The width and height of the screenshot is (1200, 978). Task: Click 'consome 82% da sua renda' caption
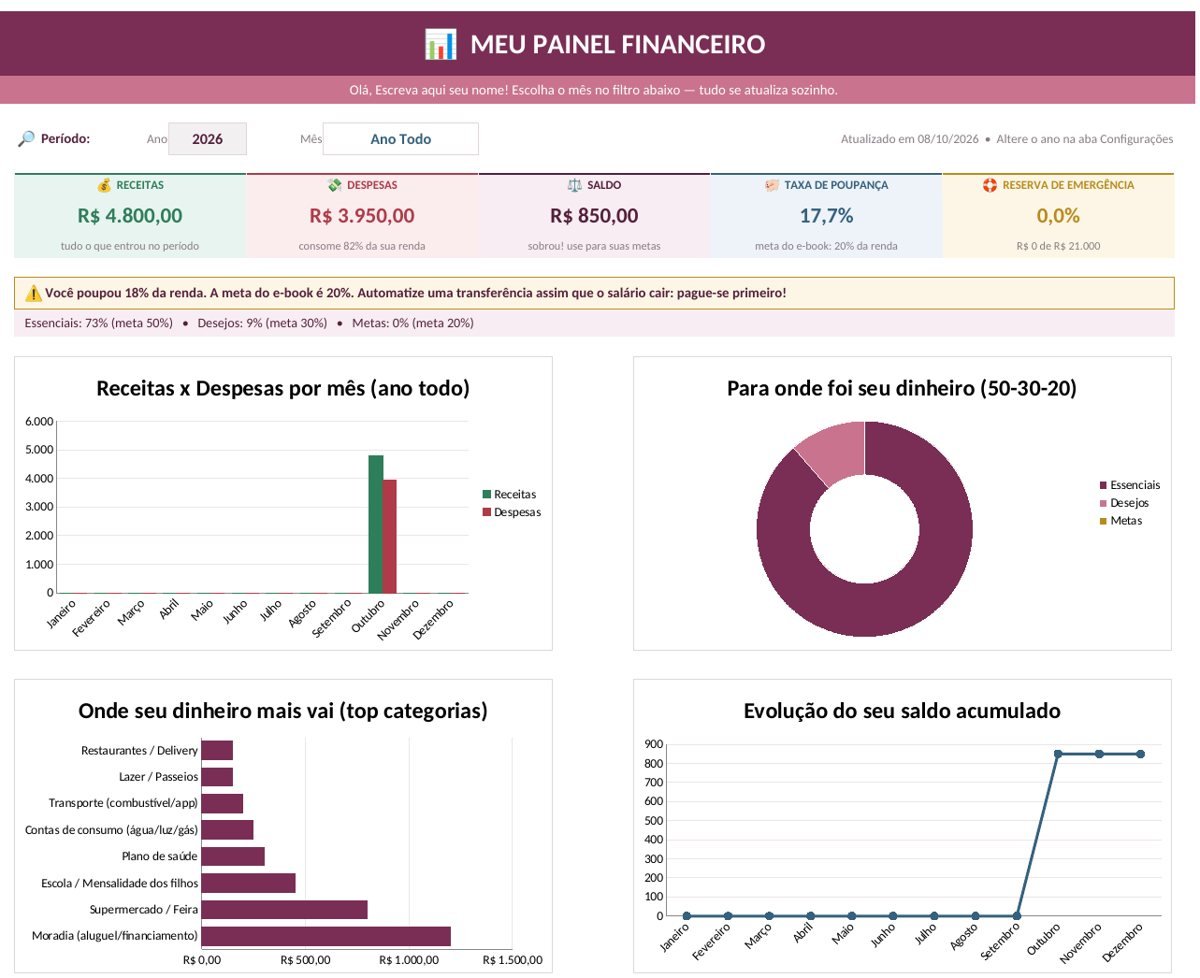point(362,246)
